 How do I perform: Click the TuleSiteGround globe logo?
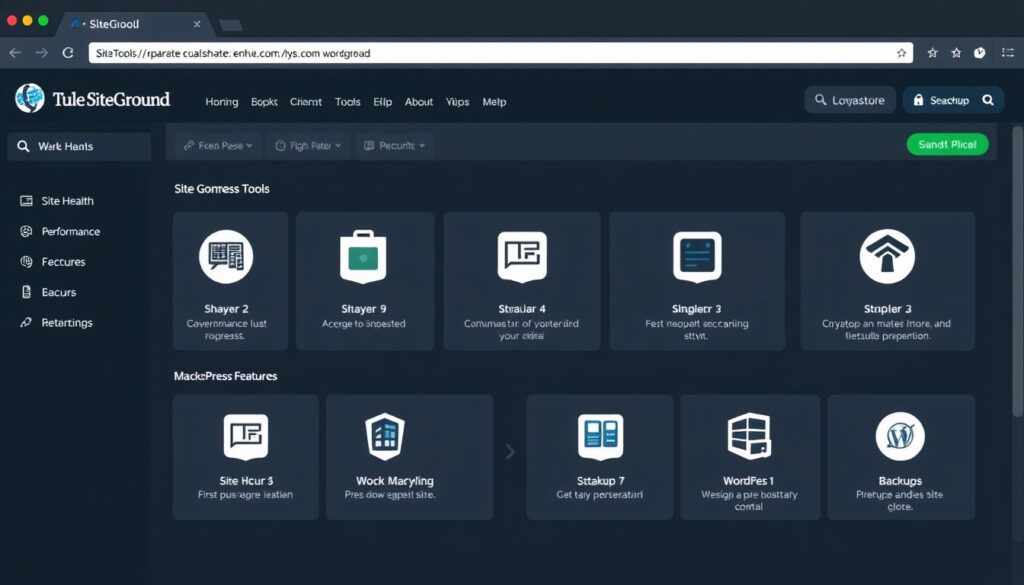pyautogui.click(x=30, y=99)
